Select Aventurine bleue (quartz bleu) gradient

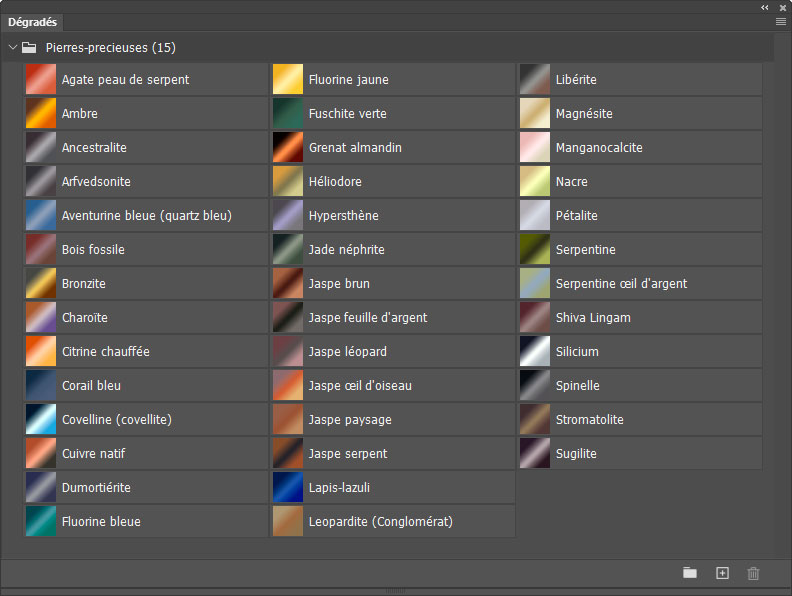[x=41, y=216]
